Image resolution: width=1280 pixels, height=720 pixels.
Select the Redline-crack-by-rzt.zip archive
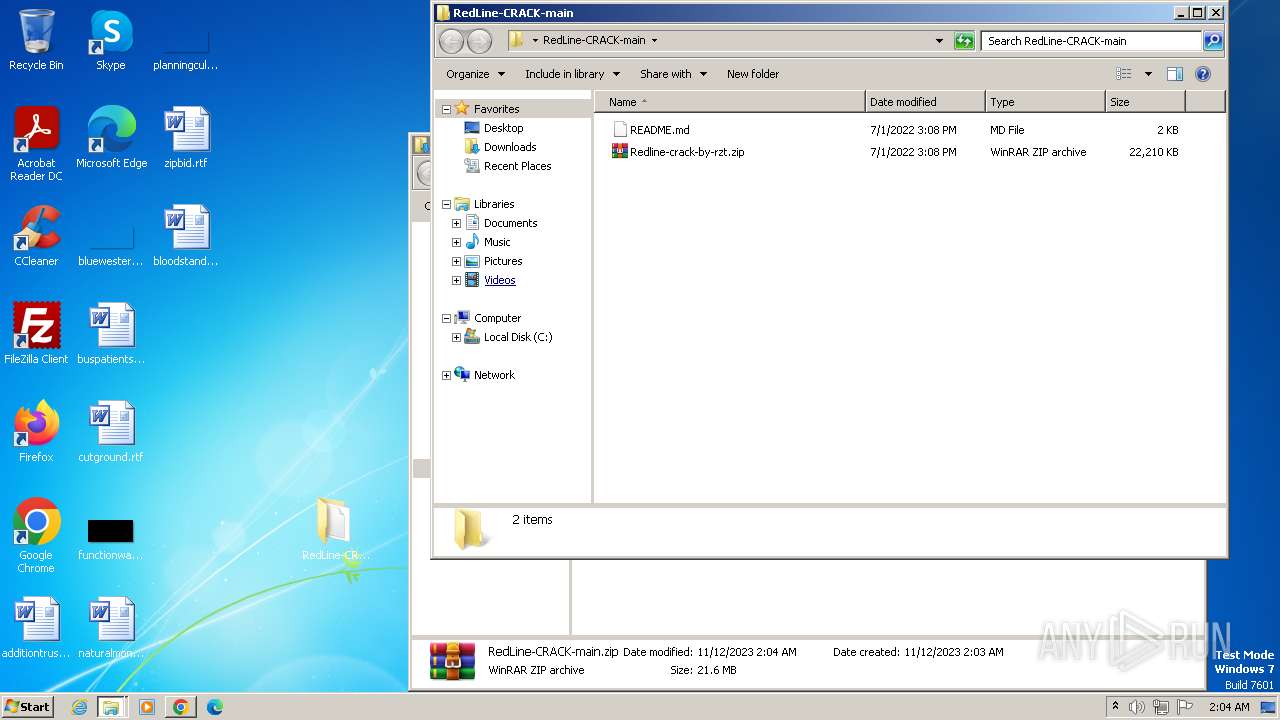(x=678, y=152)
